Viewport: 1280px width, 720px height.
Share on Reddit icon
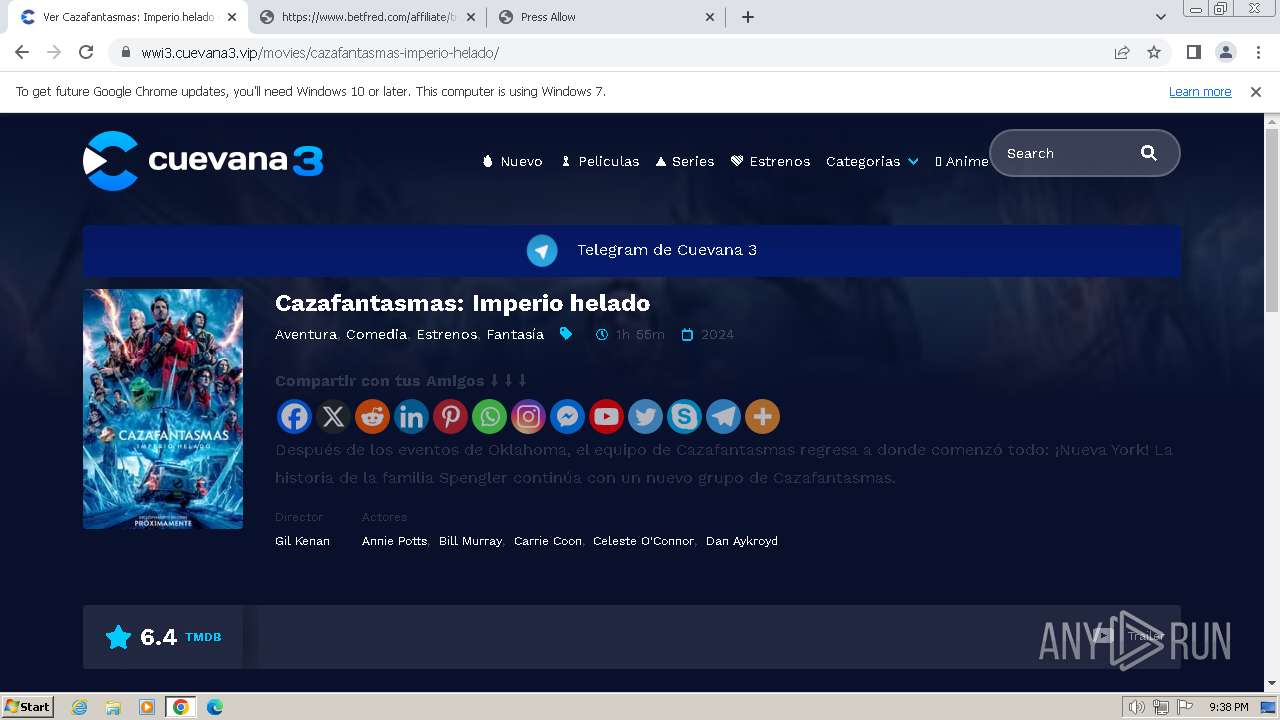pos(372,416)
